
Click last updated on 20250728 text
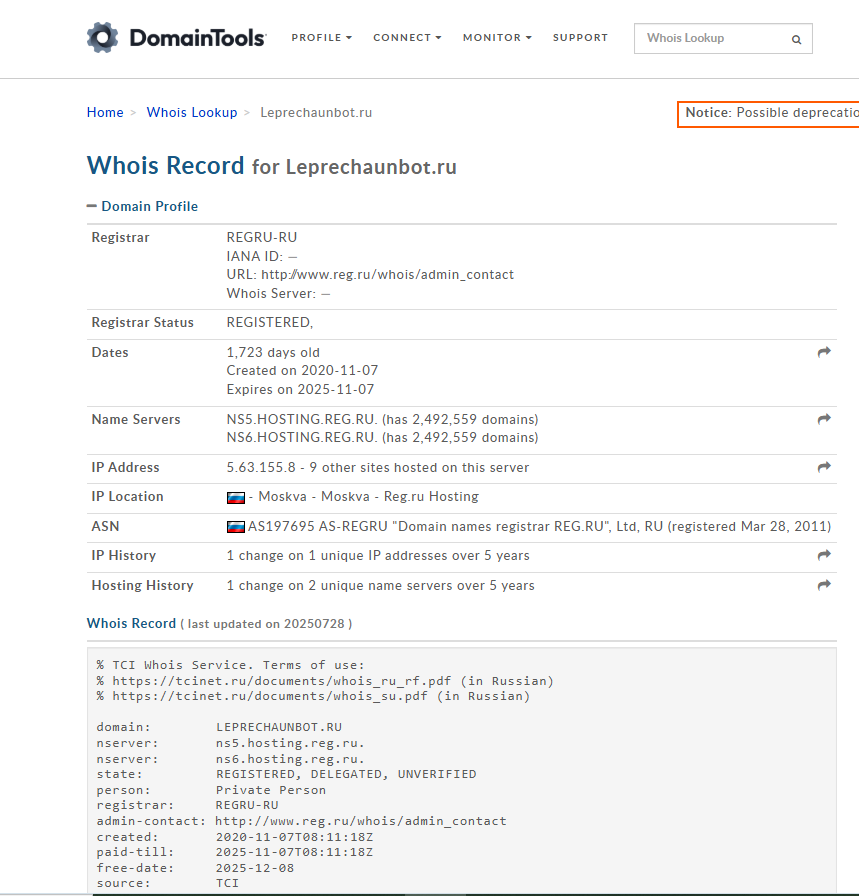pos(266,624)
